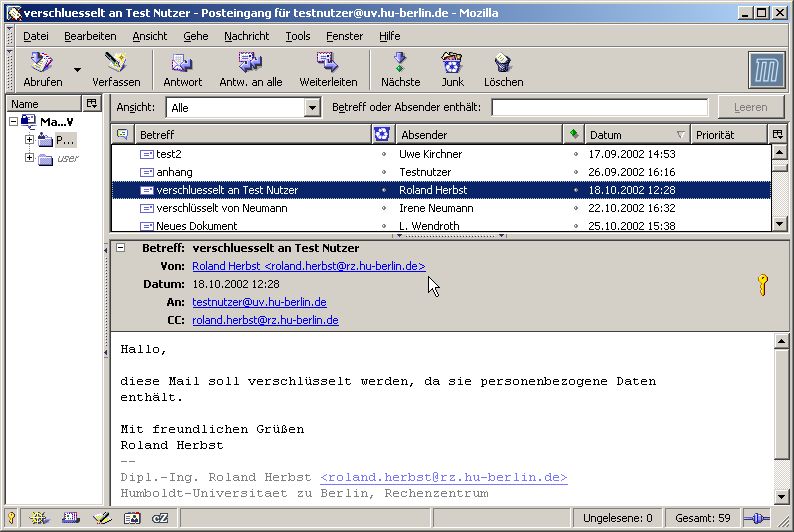794x532 pixels.
Task: Click the Betreff oder Absender search field
Action: pyautogui.click(x=599, y=107)
